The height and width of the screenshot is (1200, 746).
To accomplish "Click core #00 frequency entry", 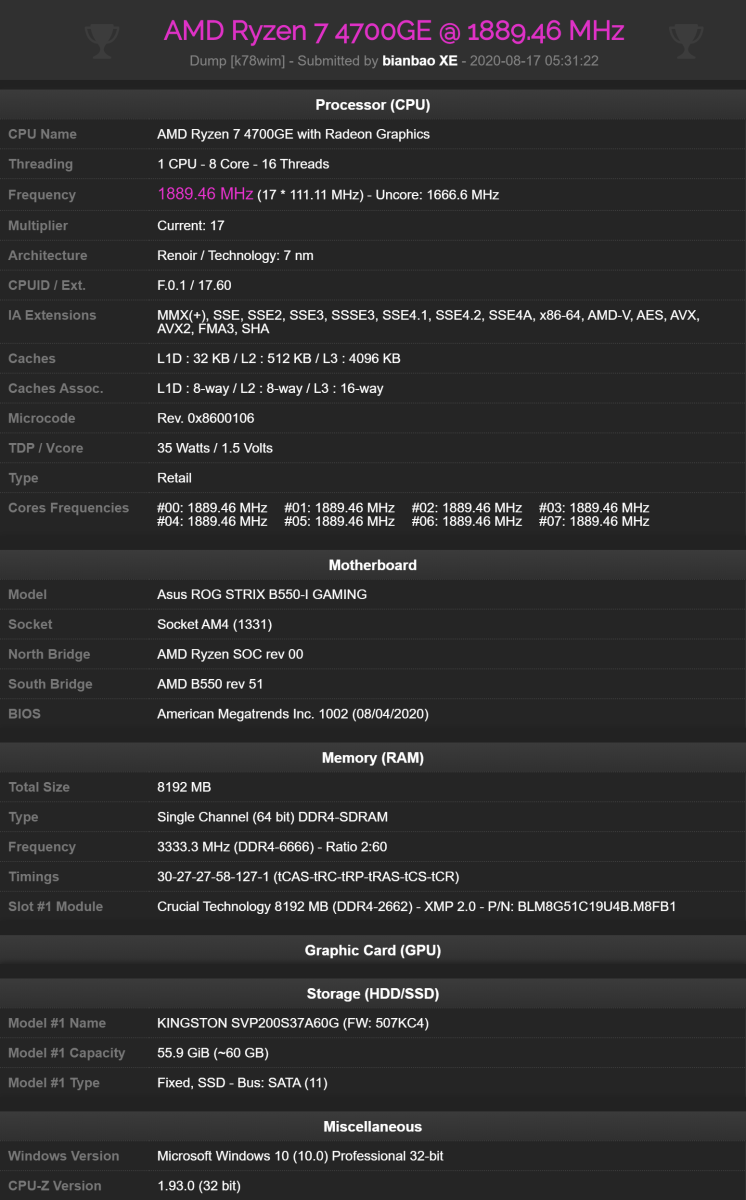I will click(212, 508).
